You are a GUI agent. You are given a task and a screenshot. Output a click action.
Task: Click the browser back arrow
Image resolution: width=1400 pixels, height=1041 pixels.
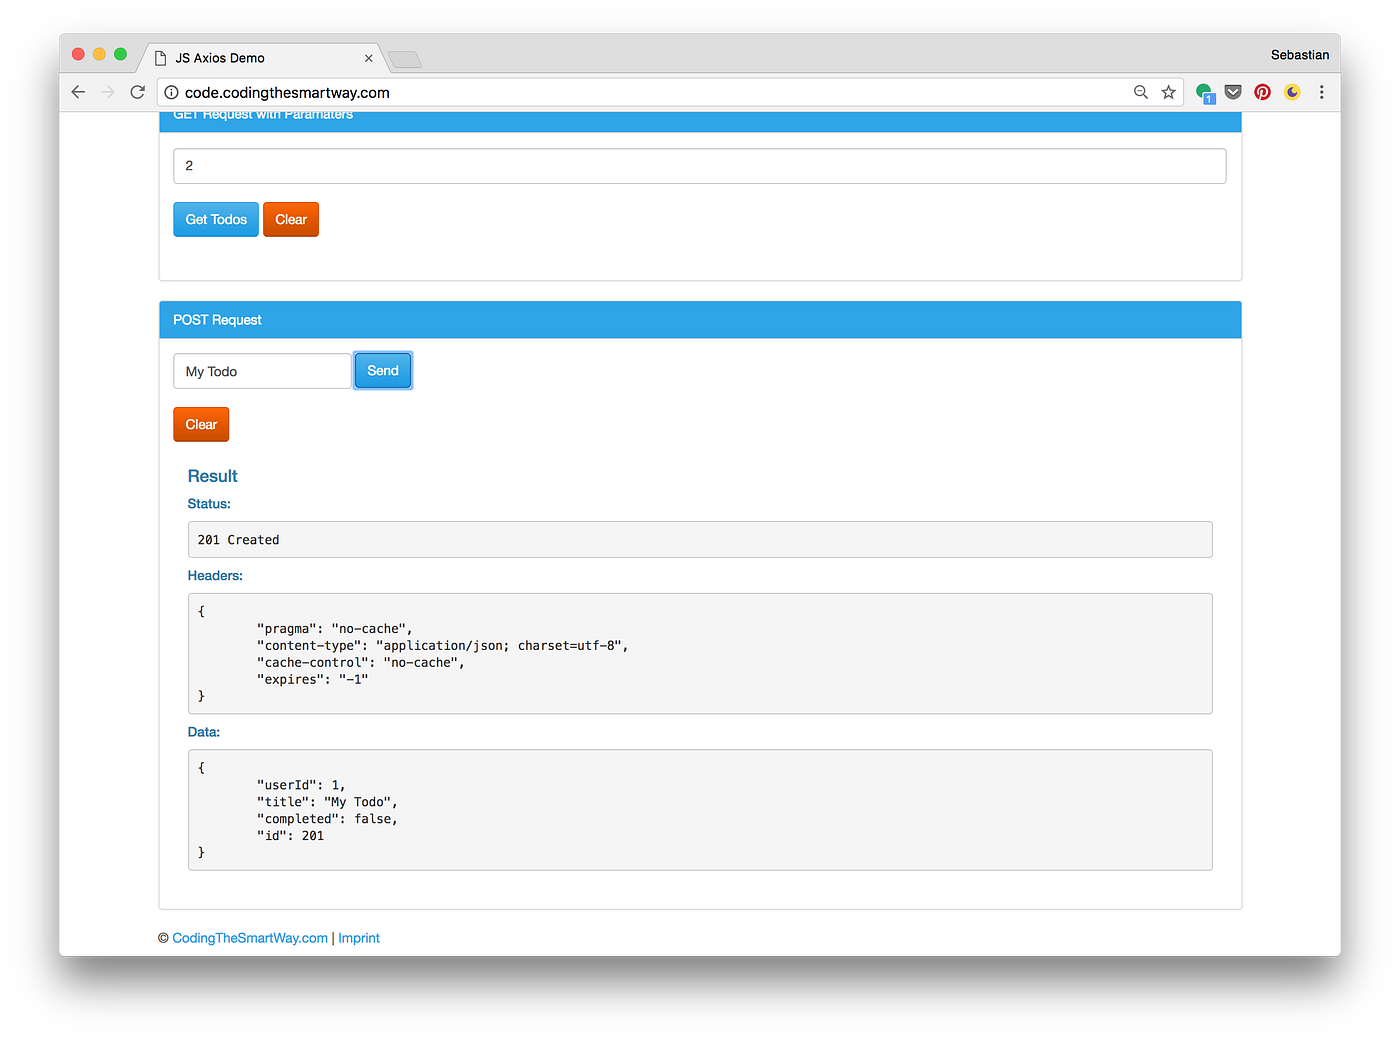tap(78, 91)
